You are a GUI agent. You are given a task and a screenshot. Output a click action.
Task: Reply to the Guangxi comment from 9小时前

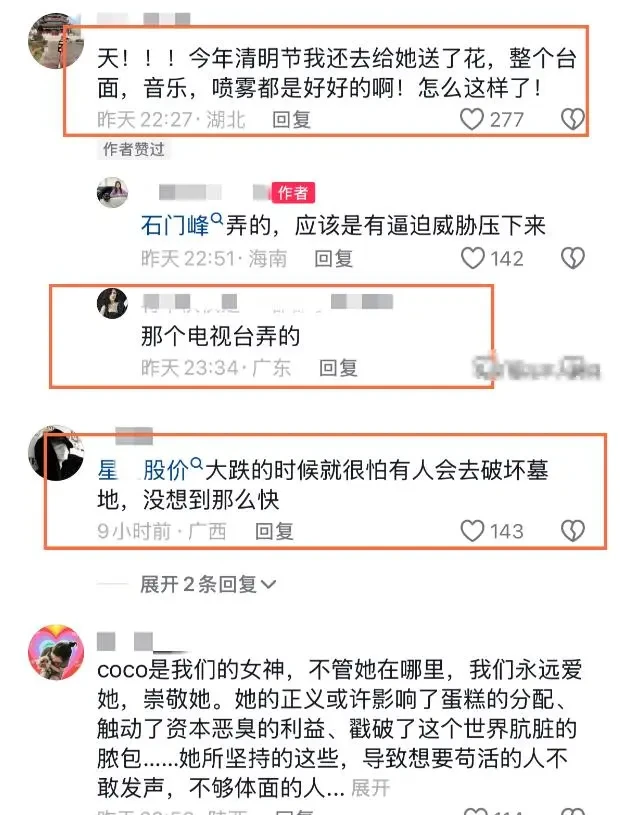pyautogui.click(x=274, y=531)
